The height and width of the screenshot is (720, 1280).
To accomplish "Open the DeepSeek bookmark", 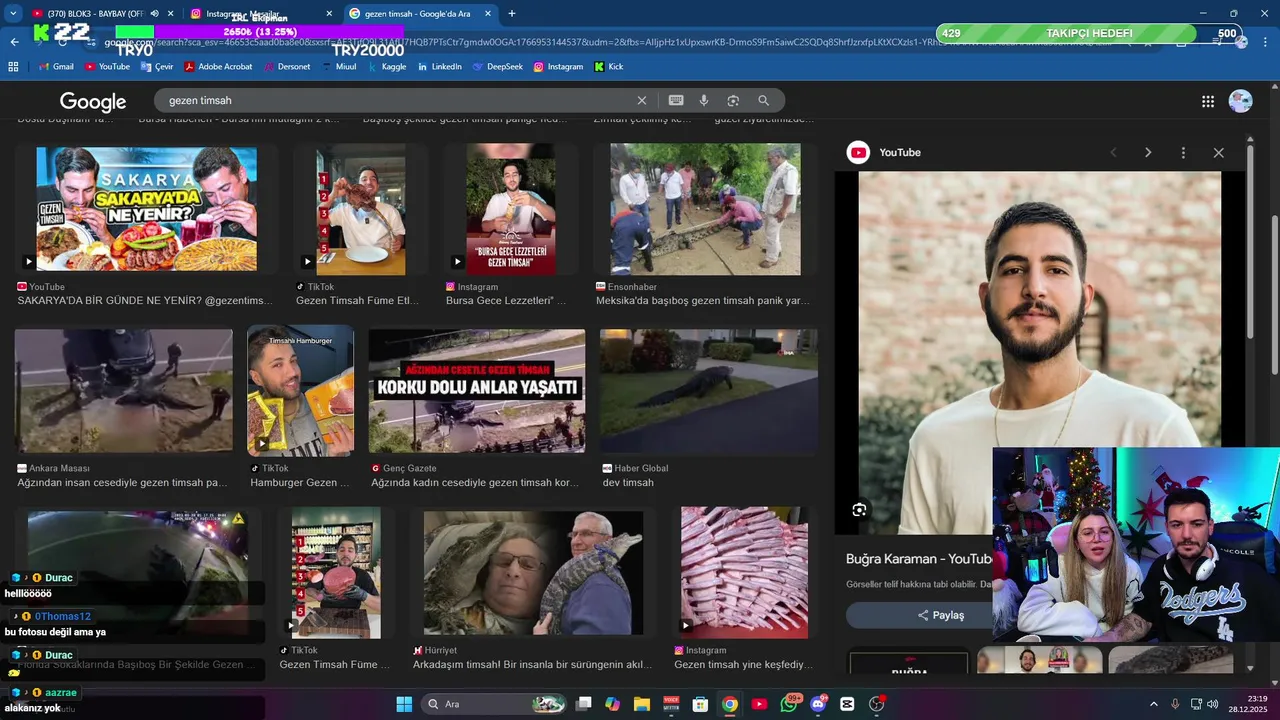I will 498,67.
